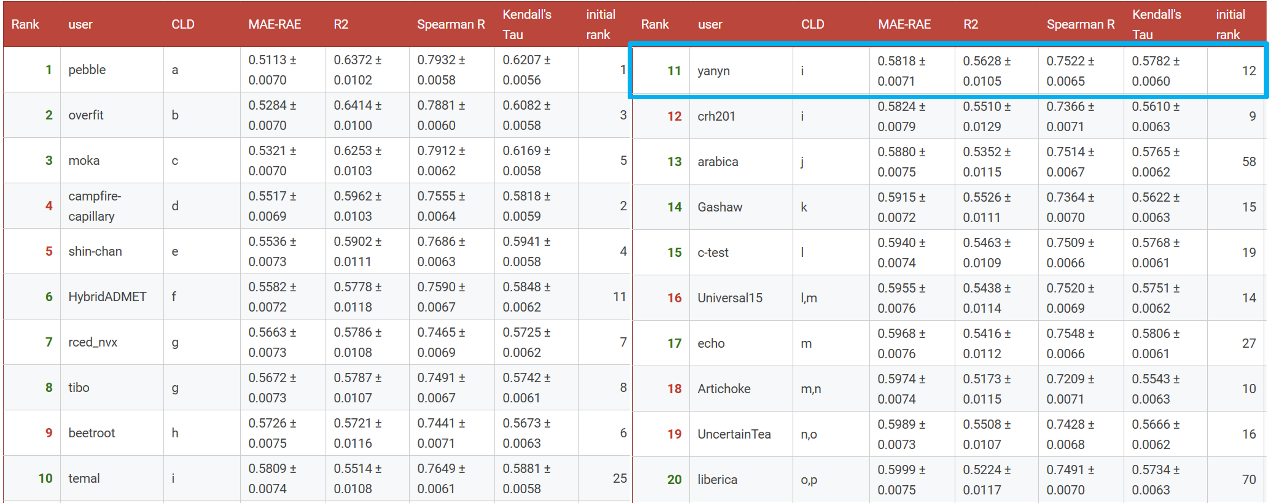Select the user name HybridADMET

click(x=107, y=297)
